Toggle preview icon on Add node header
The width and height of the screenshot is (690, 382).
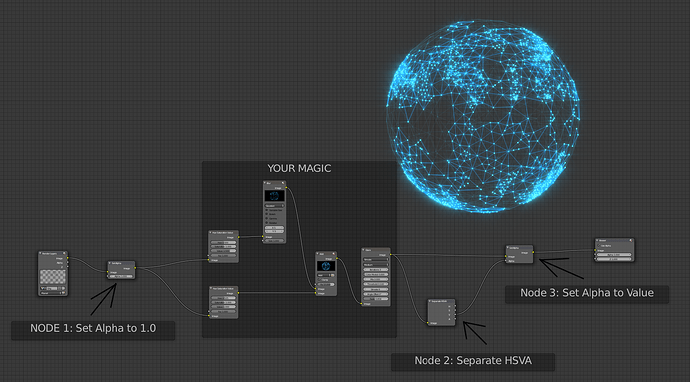click(334, 253)
